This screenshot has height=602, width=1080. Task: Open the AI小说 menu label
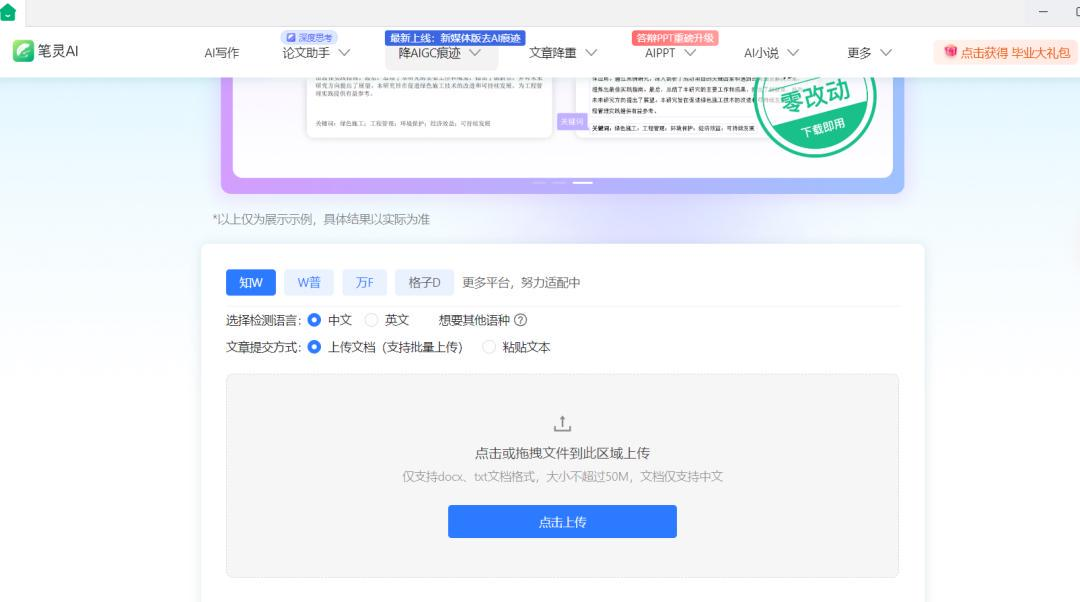tap(761, 53)
